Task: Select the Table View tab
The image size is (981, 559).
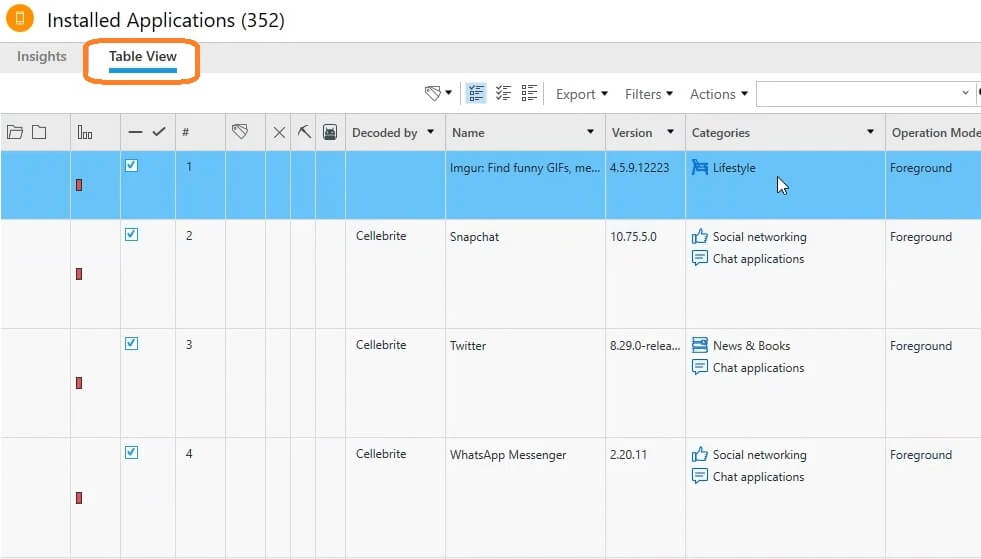Action: 142,57
